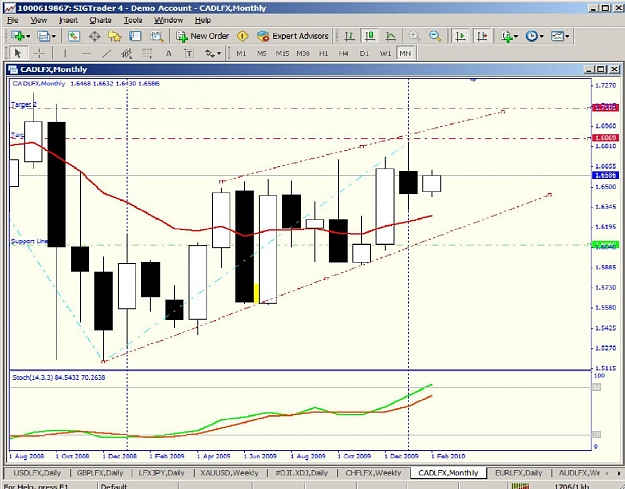Switch to the EURLFX,Daily chart tab
Viewport: 625px width, 489px height.
tap(518, 473)
